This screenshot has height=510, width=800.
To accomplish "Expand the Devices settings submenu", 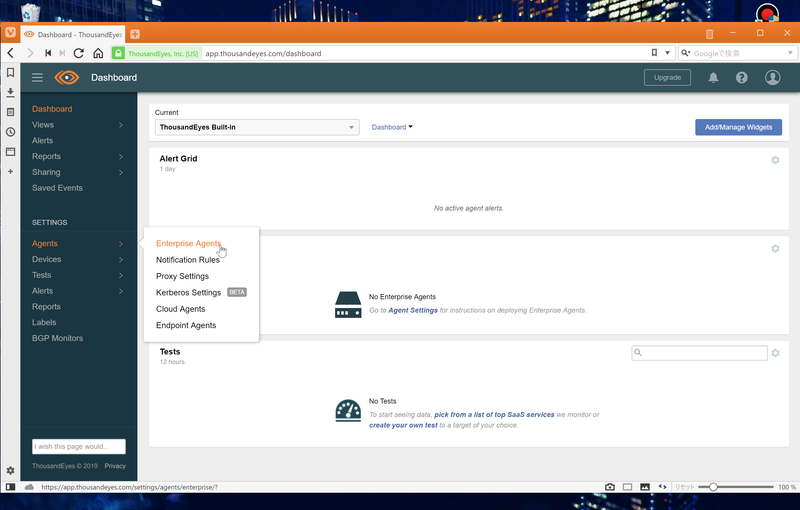I will (x=121, y=260).
